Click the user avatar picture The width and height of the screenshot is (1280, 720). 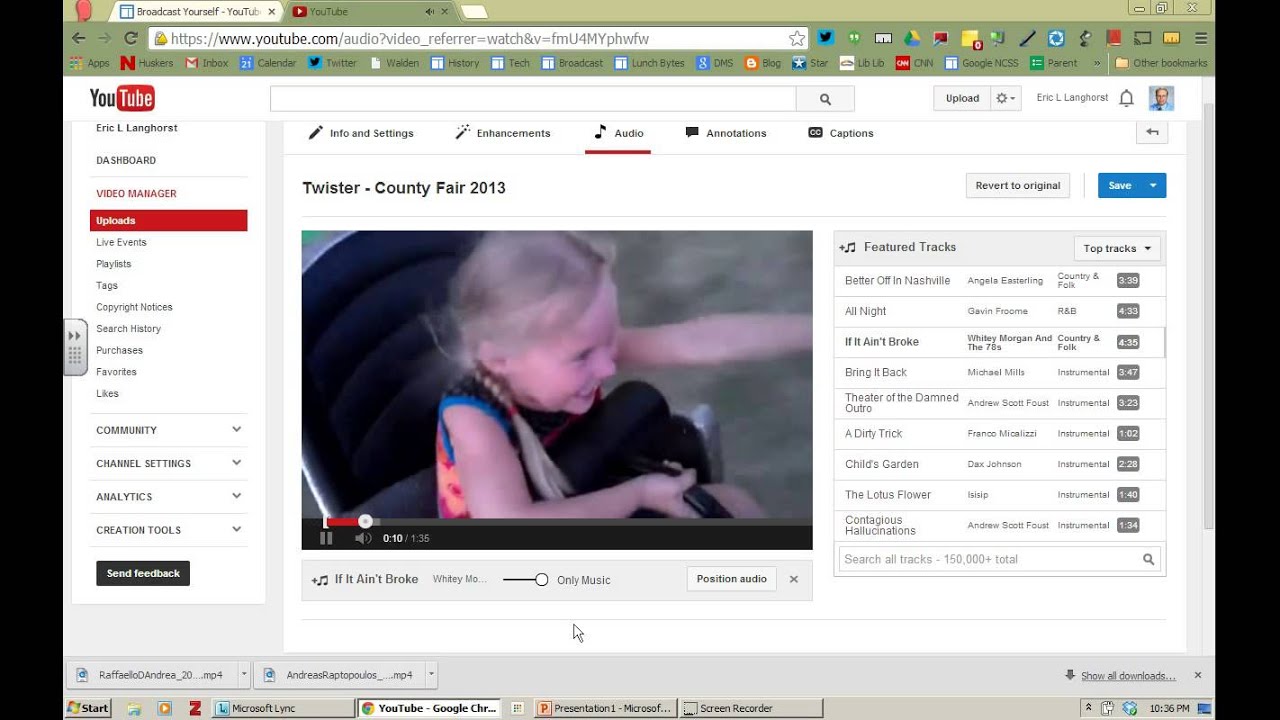pyautogui.click(x=1161, y=98)
